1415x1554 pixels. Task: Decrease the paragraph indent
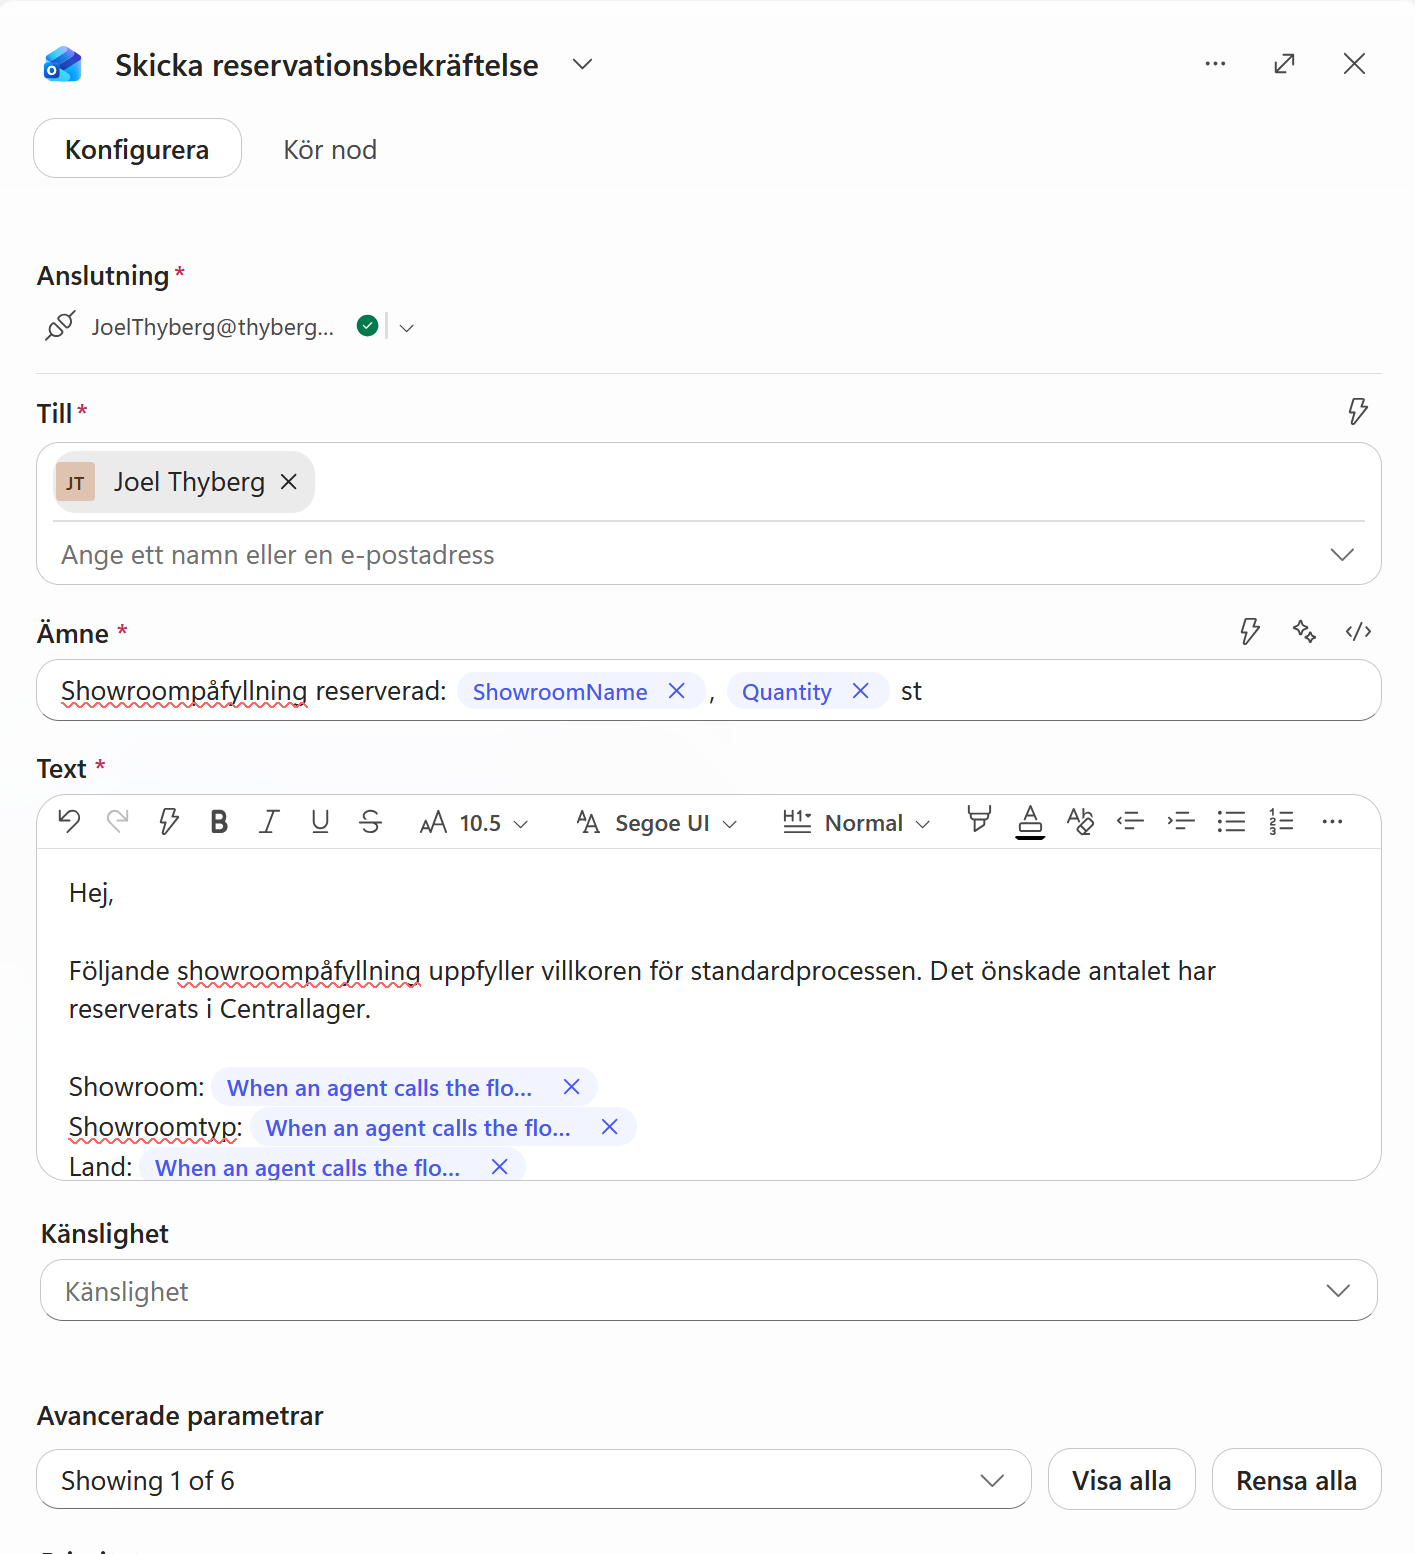pyautogui.click(x=1130, y=822)
